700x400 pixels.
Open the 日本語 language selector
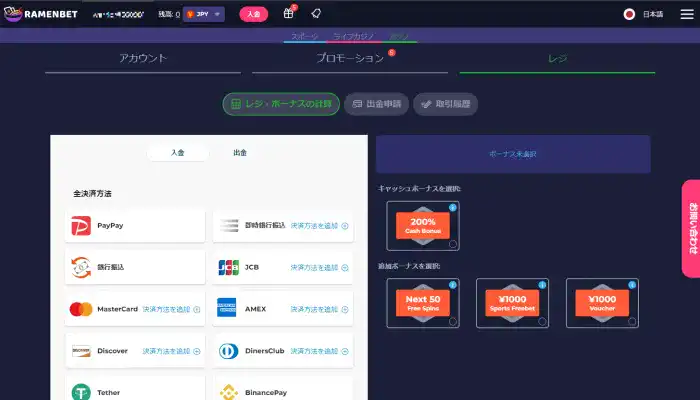643,14
